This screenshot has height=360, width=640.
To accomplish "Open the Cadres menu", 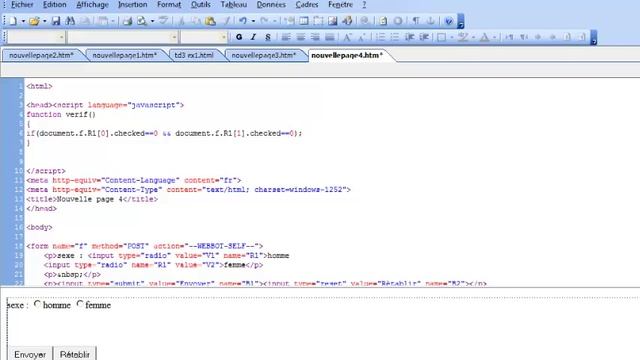I will click(307, 4).
